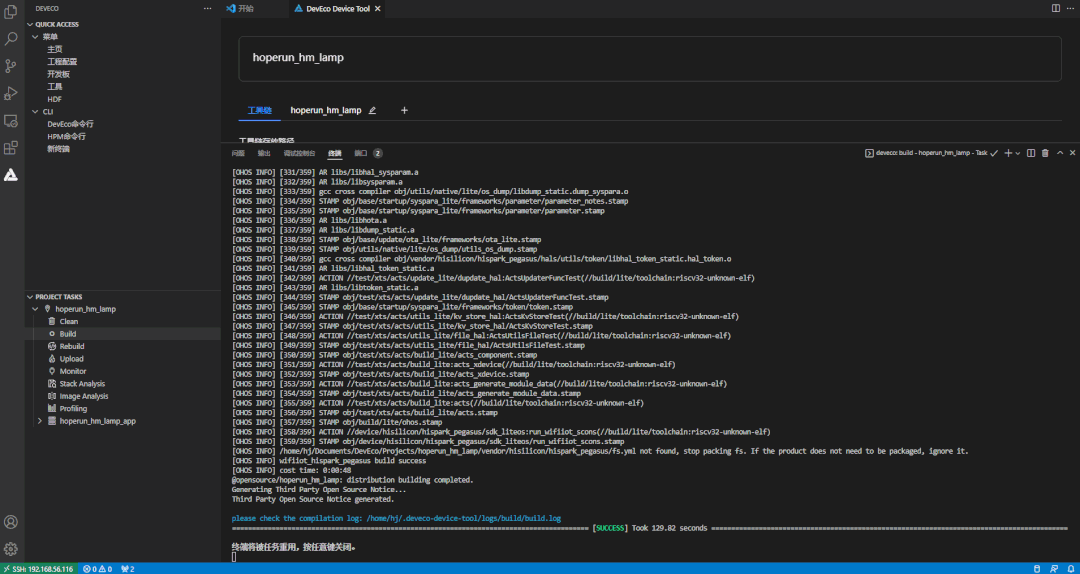1080x574 pixels.
Task: Select the hoperun_hm_lamp configuration tab
Action: pyautogui.click(x=326, y=110)
